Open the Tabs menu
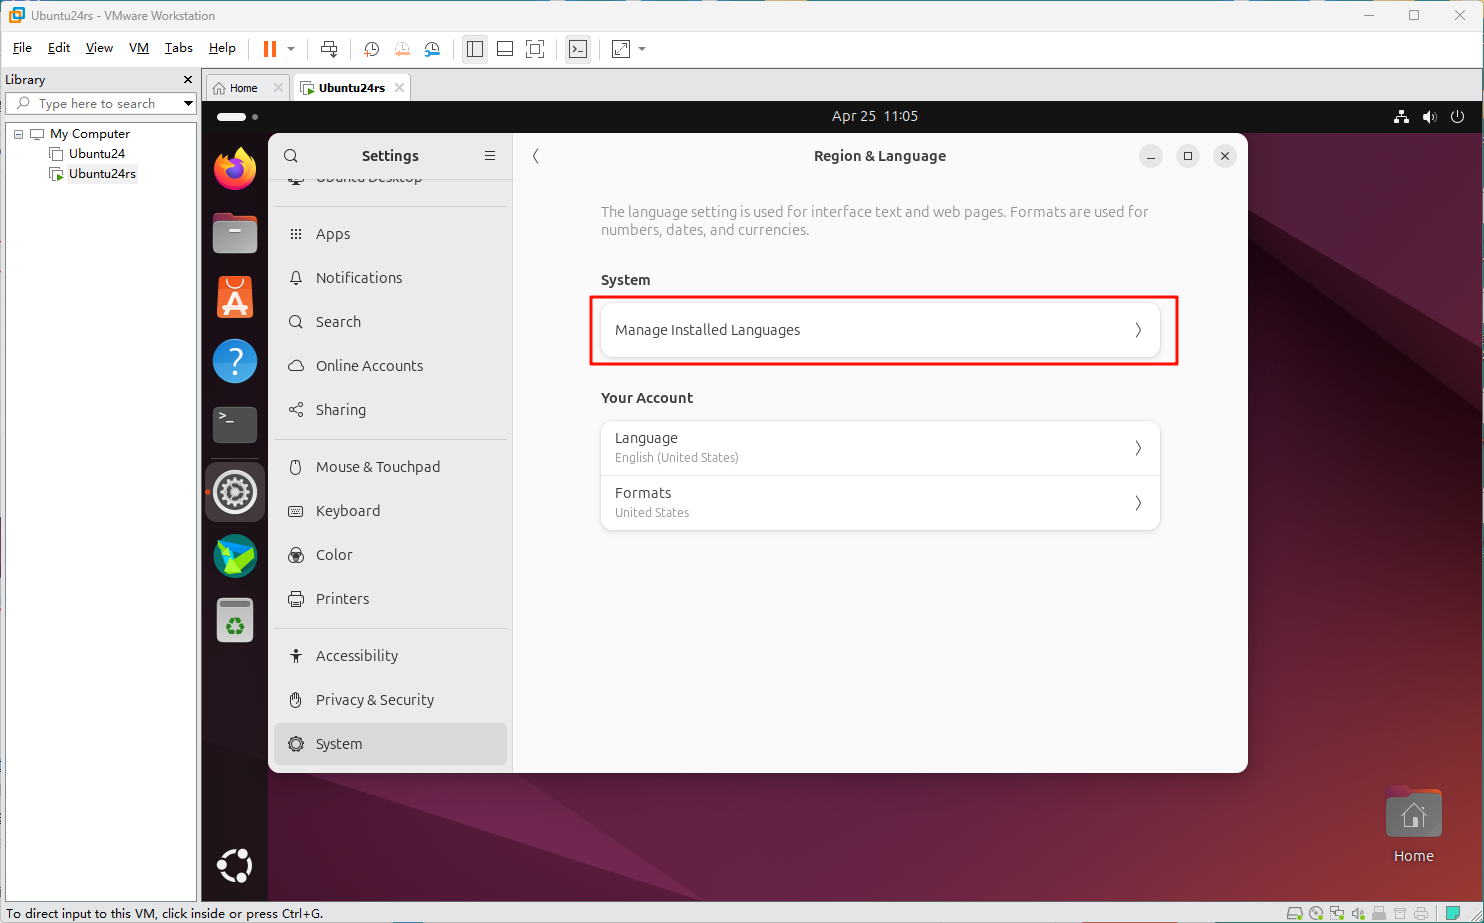Image resolution: width=1484 pixels, height=923 pixels. pyautogui.click(x=179, y=48)
